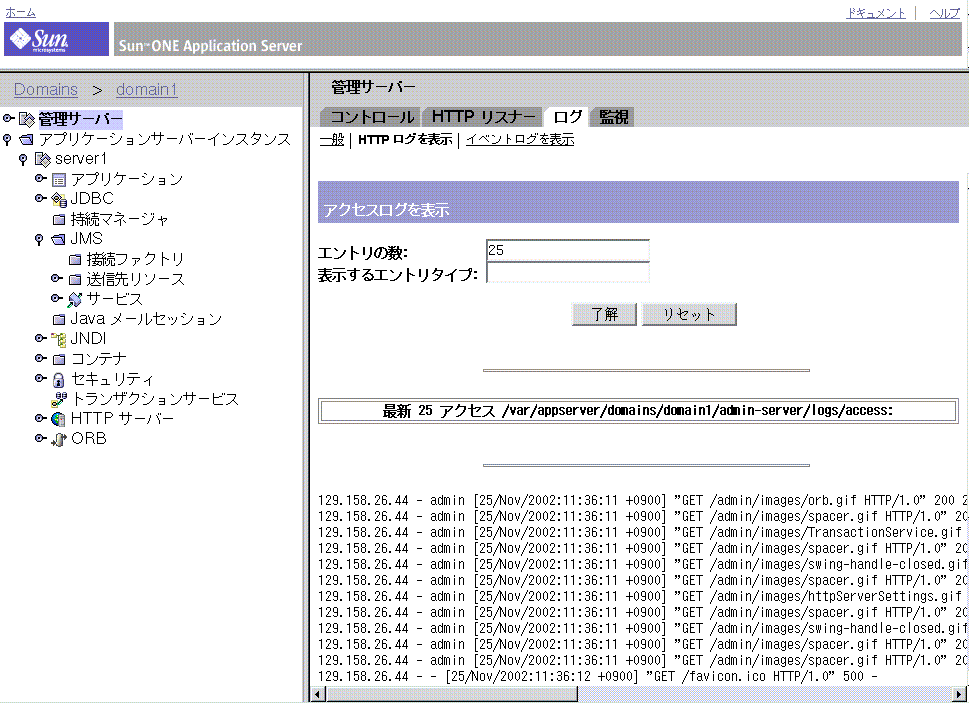Collapse the server1 node handle
The height and width of the screenshot is (703, 969).
pos(23,160)
